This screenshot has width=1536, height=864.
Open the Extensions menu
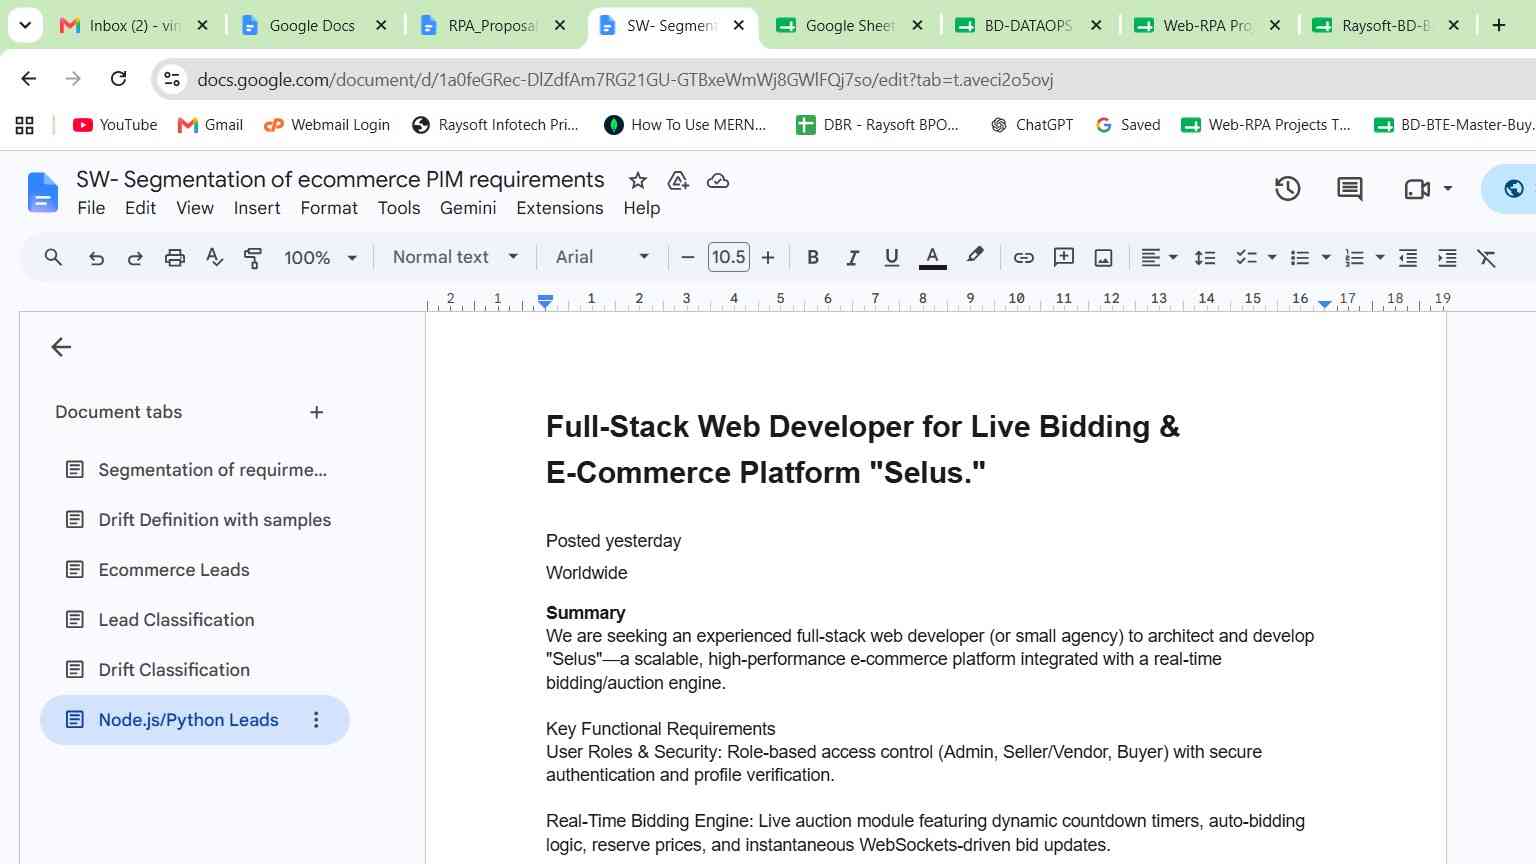(x=560, y=208)
